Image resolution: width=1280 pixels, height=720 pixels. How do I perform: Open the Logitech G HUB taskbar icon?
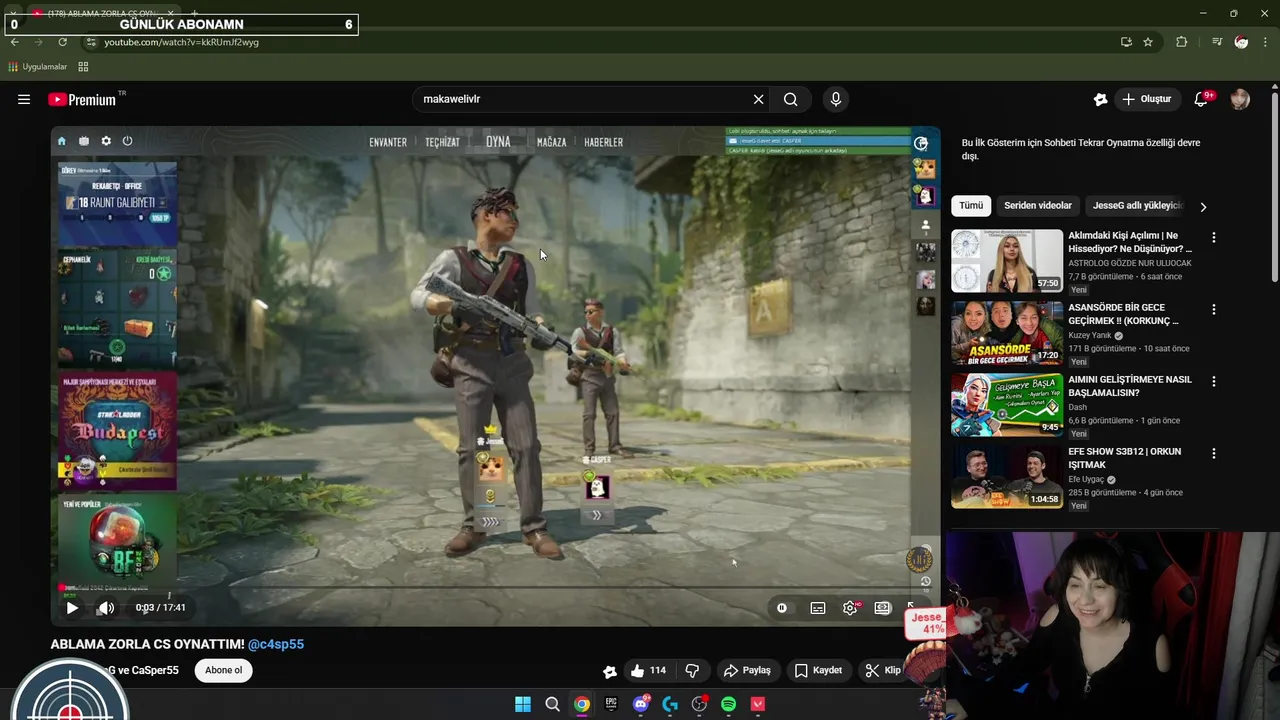(x=670, y=704)
